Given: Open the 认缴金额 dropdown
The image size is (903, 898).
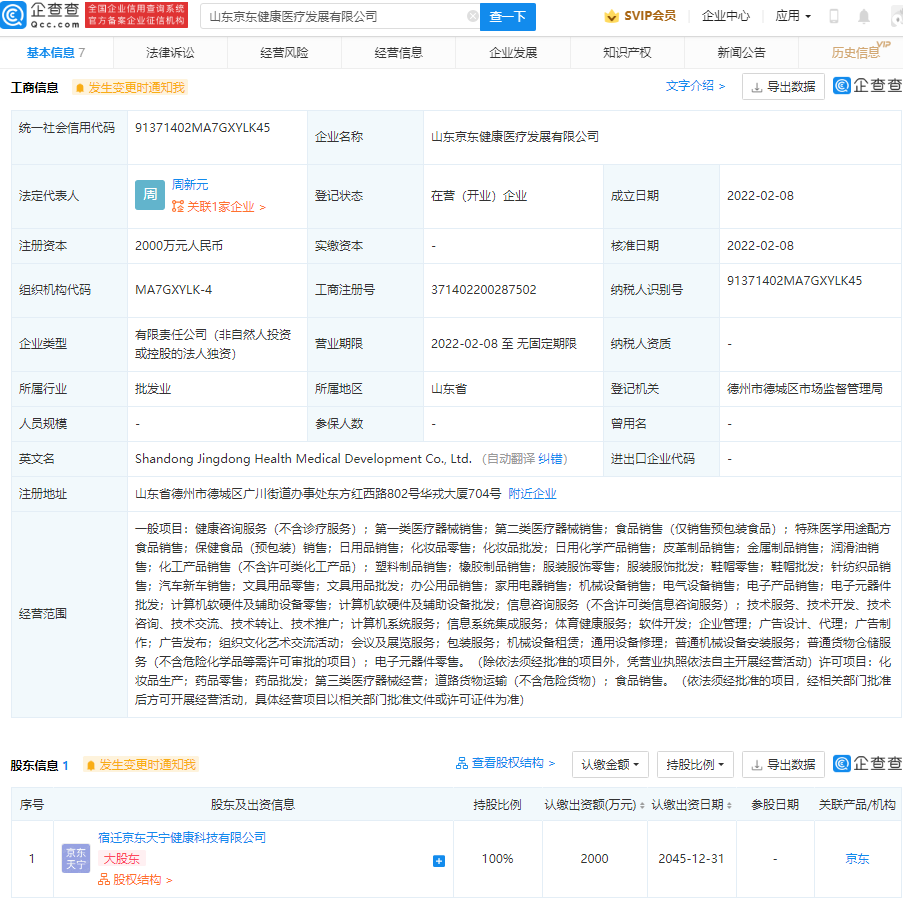Looking at the screenshot, I should (606, 764).
